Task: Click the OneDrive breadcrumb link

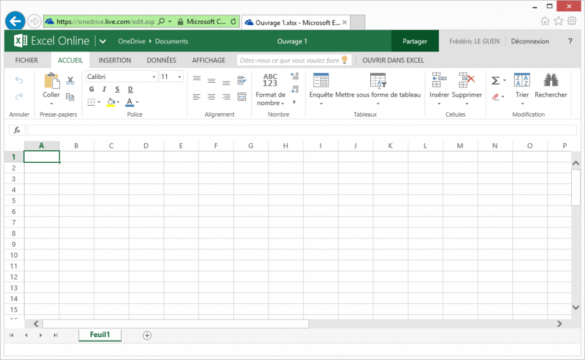Action: (131, 41)
